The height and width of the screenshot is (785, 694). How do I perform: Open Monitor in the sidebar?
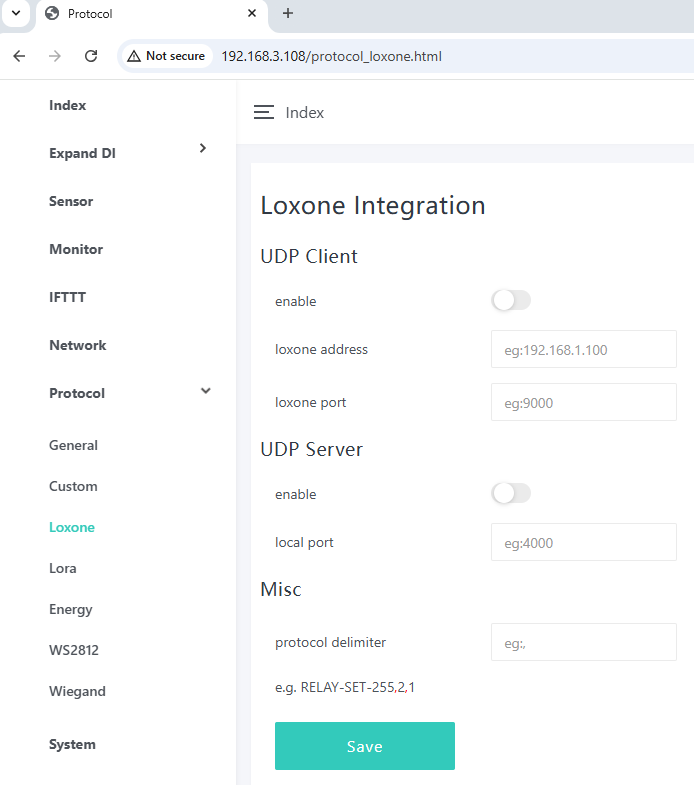coord(76,249)
